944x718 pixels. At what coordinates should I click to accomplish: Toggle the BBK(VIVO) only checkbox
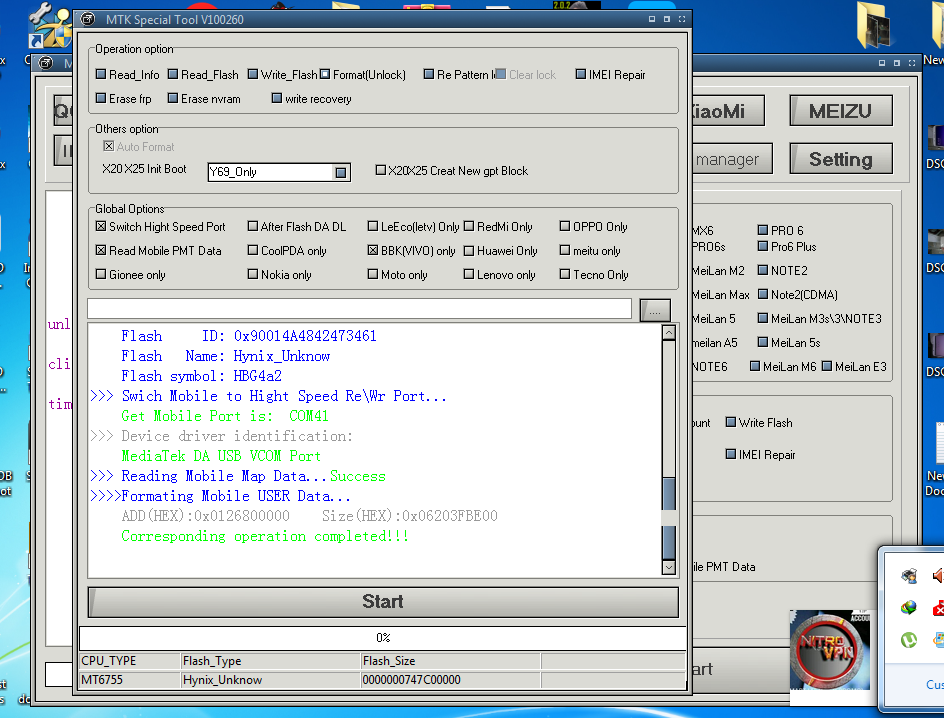(x=373, y=251)
